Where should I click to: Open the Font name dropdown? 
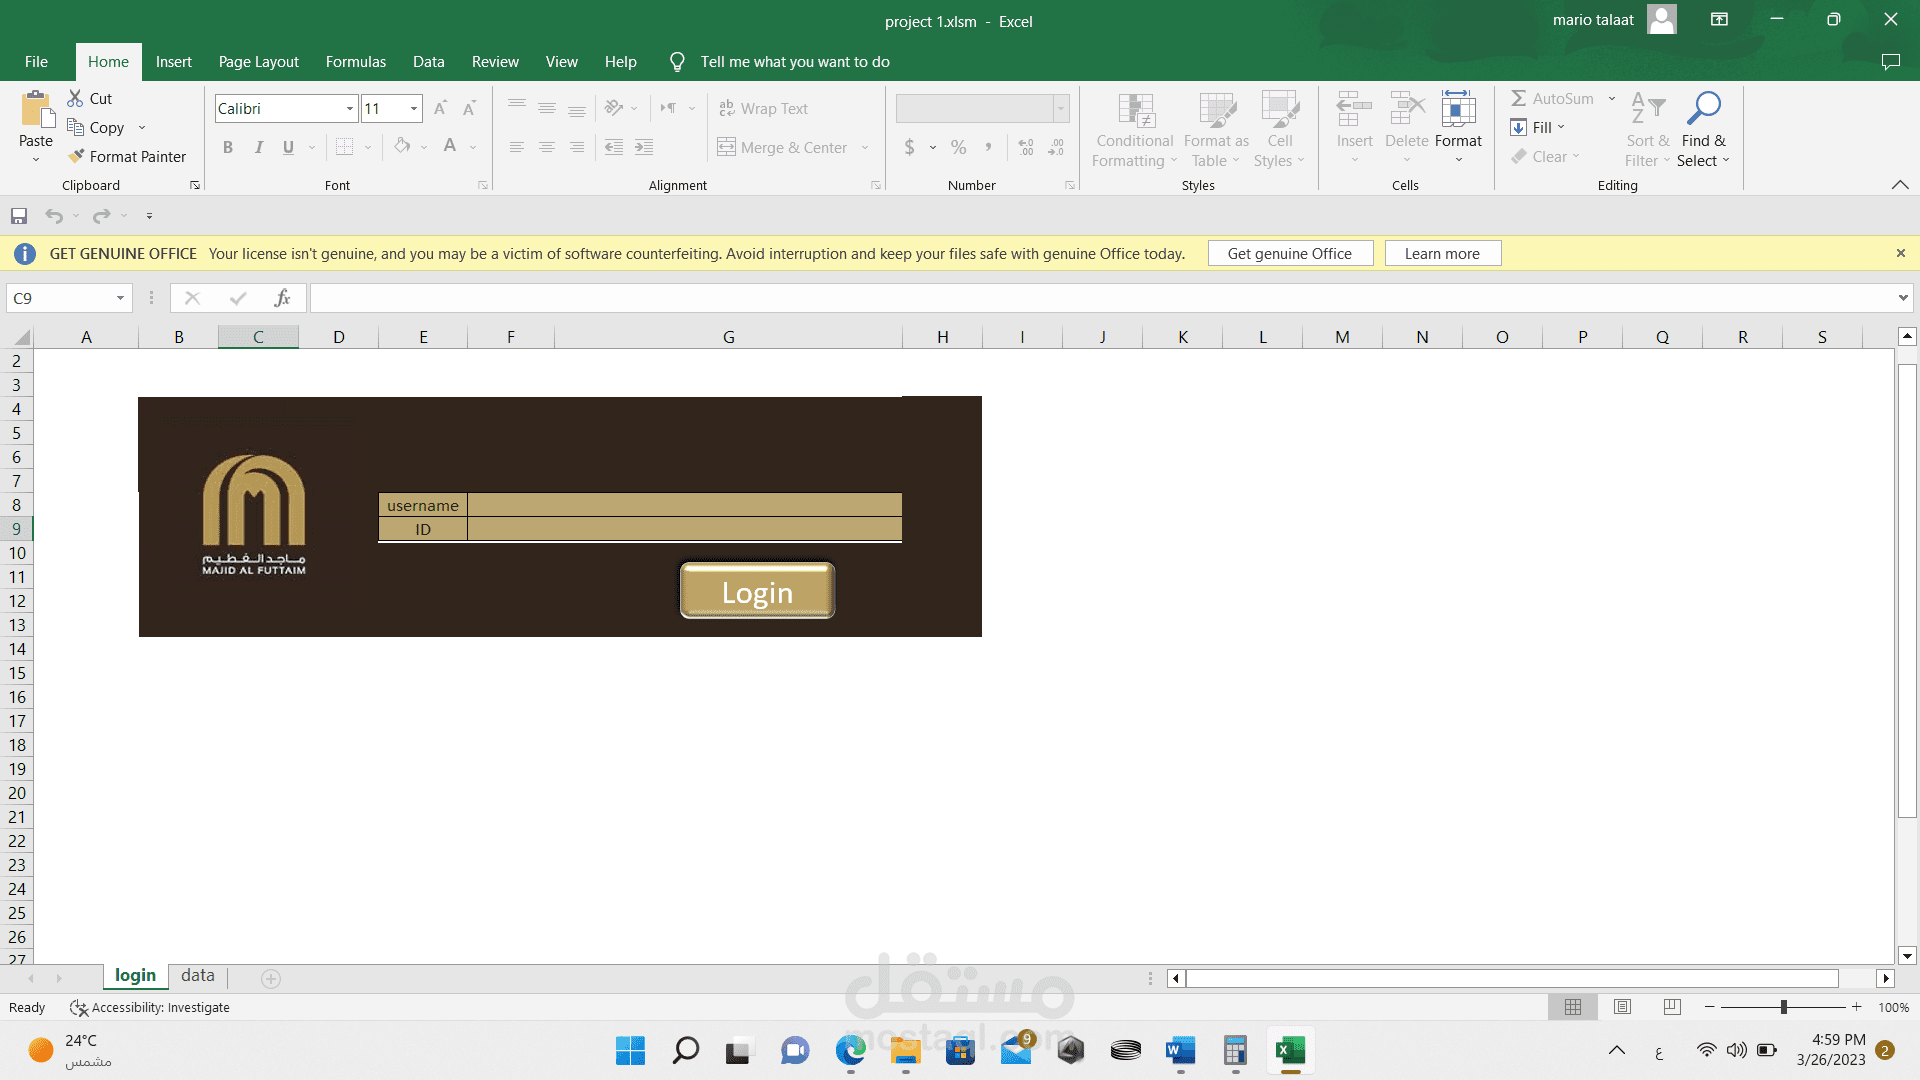347,108
